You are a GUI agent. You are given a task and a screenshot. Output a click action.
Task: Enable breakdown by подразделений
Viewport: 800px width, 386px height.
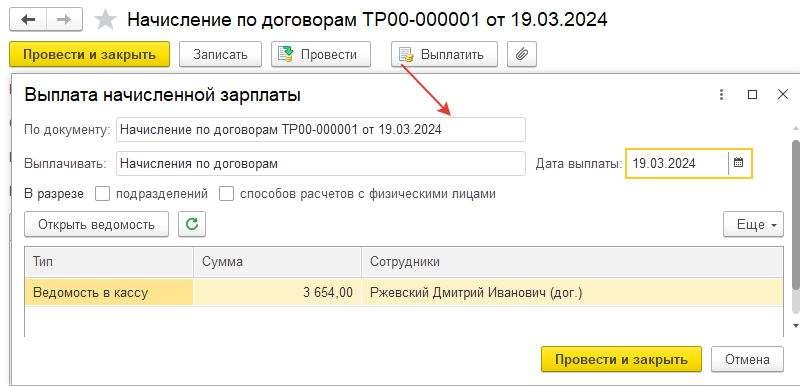coord(103,194)
